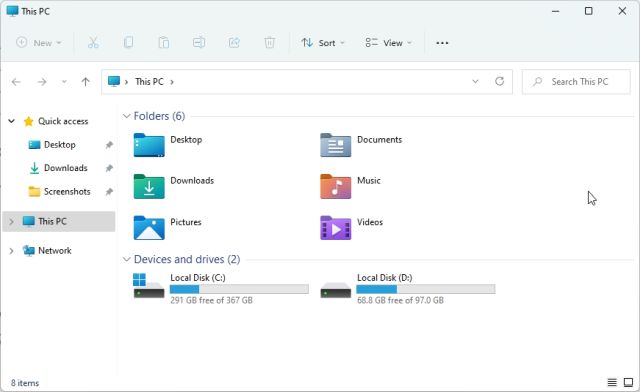This screenshot has height=392, width=640.
Task: Click the Paste clipboard icon
Action: 164,42
